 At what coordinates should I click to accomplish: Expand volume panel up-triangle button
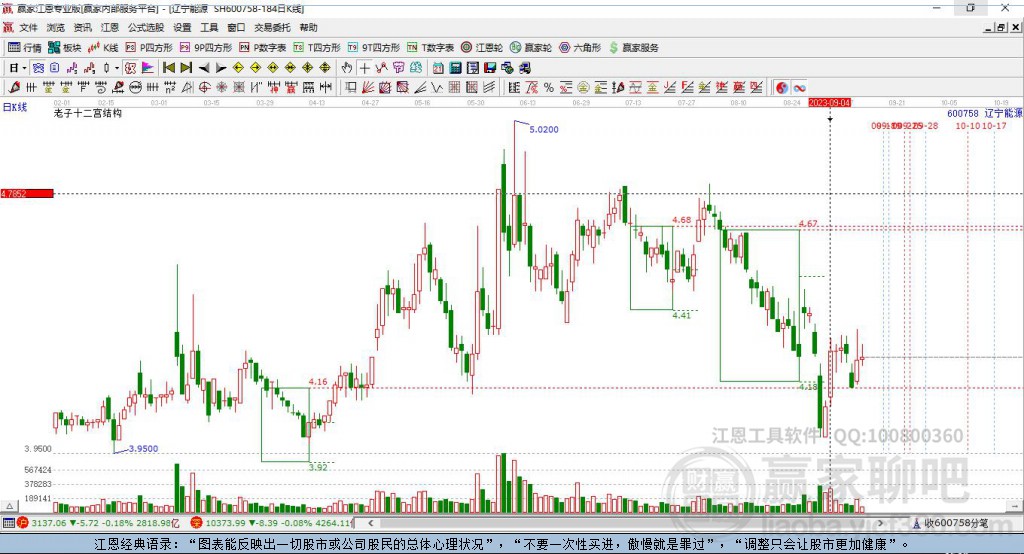[9, 506]
